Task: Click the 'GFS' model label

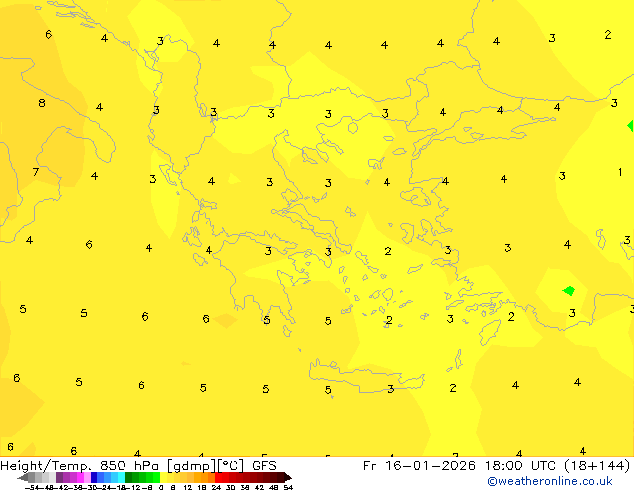Action: click(x=264, y=466)
